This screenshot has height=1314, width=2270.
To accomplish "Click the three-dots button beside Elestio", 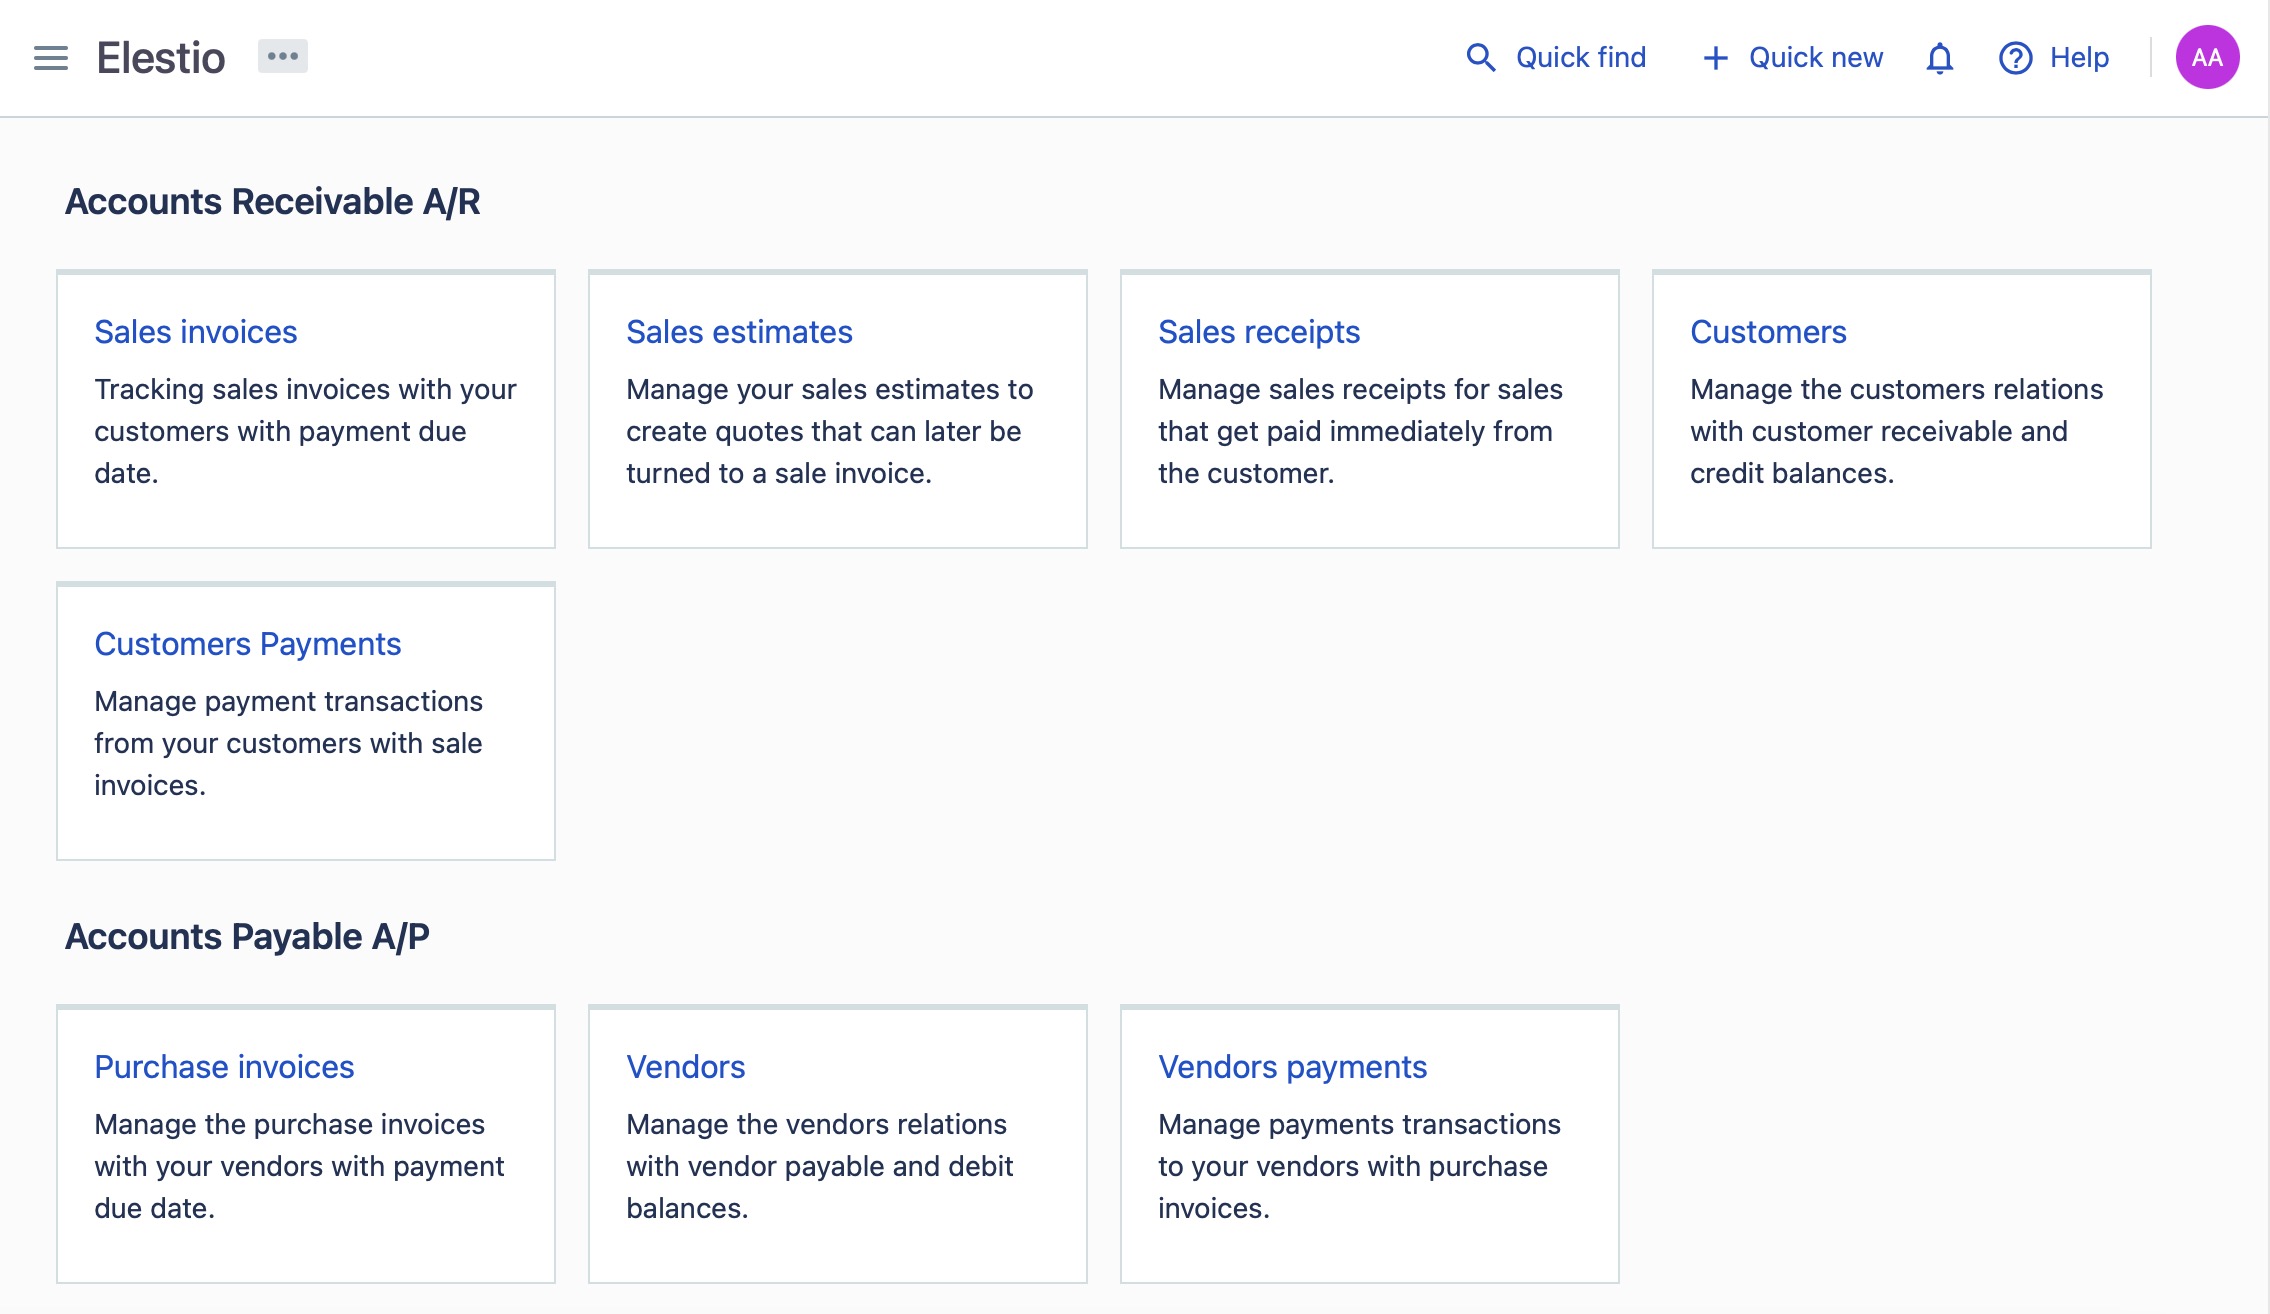I will pyautogui.click(x=283, y=56).
